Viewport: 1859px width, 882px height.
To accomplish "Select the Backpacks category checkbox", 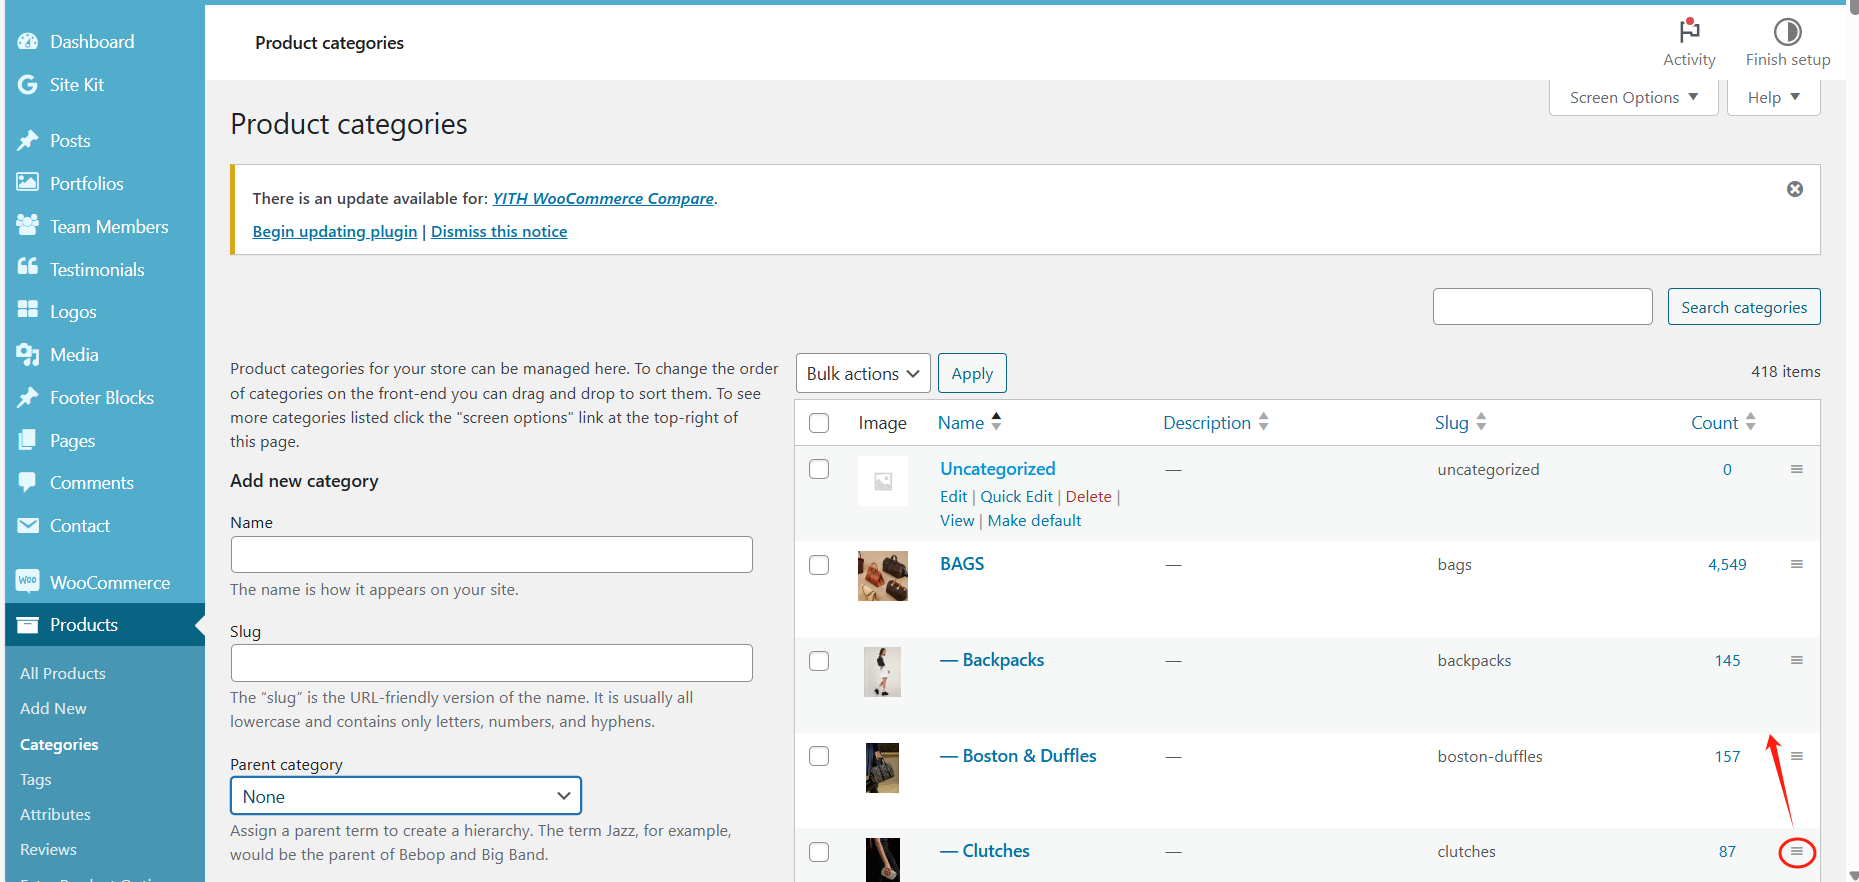I will pos(819,661).
